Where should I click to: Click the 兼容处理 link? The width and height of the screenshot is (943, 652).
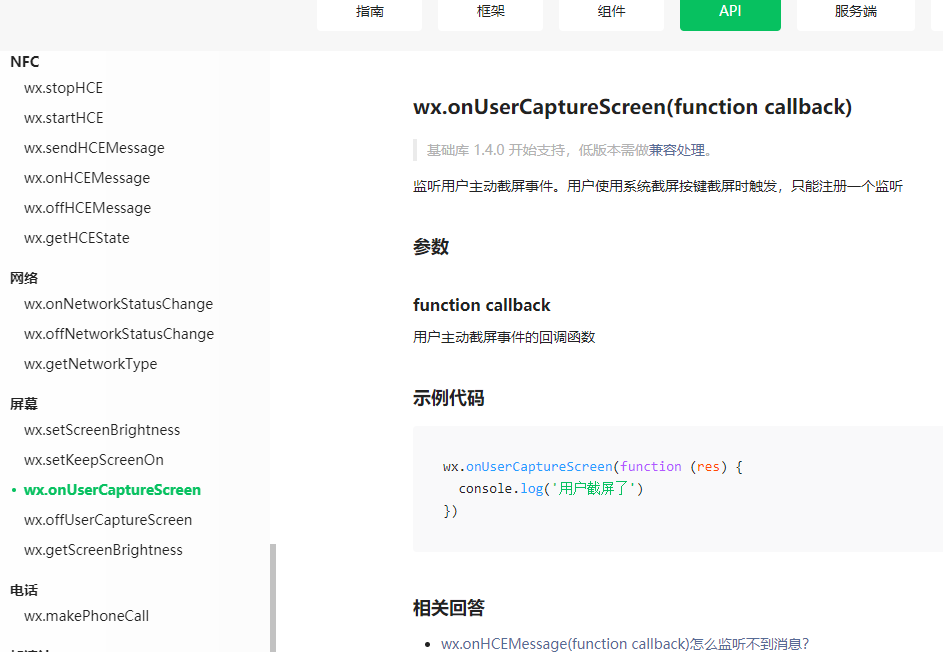[x=676, y=150]
